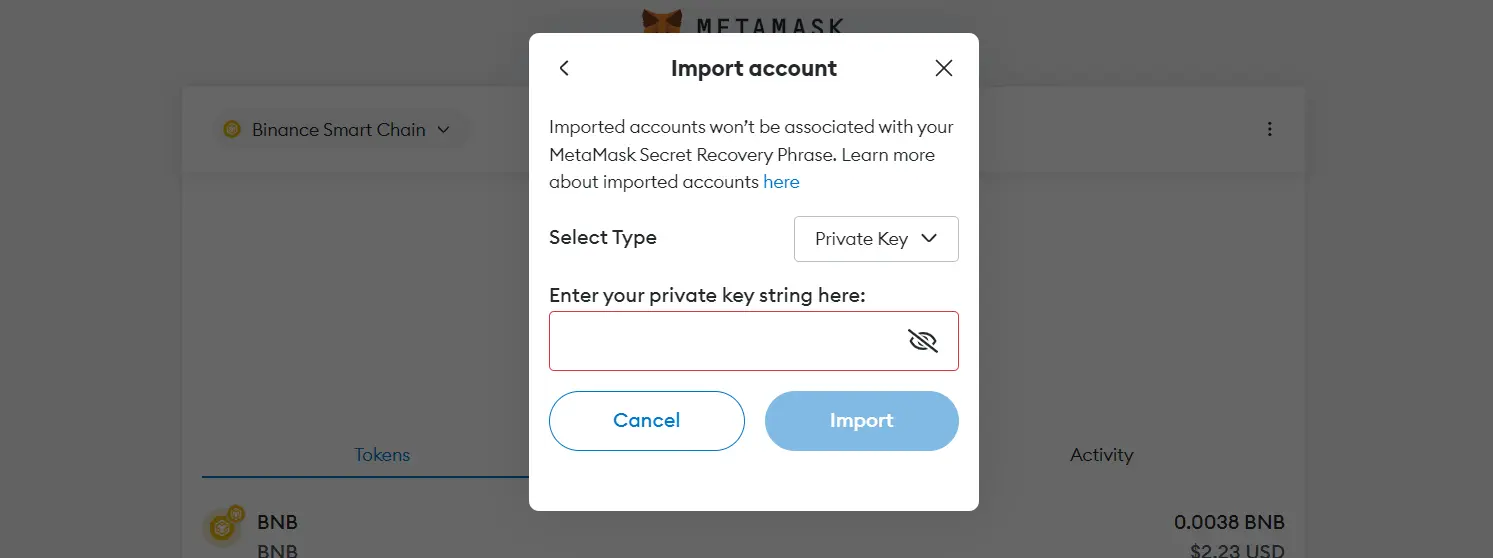Viewport: 1493px width, 558px height.
Task: Toggle private key visibility eye icon
Action: [x=922, y=341]
